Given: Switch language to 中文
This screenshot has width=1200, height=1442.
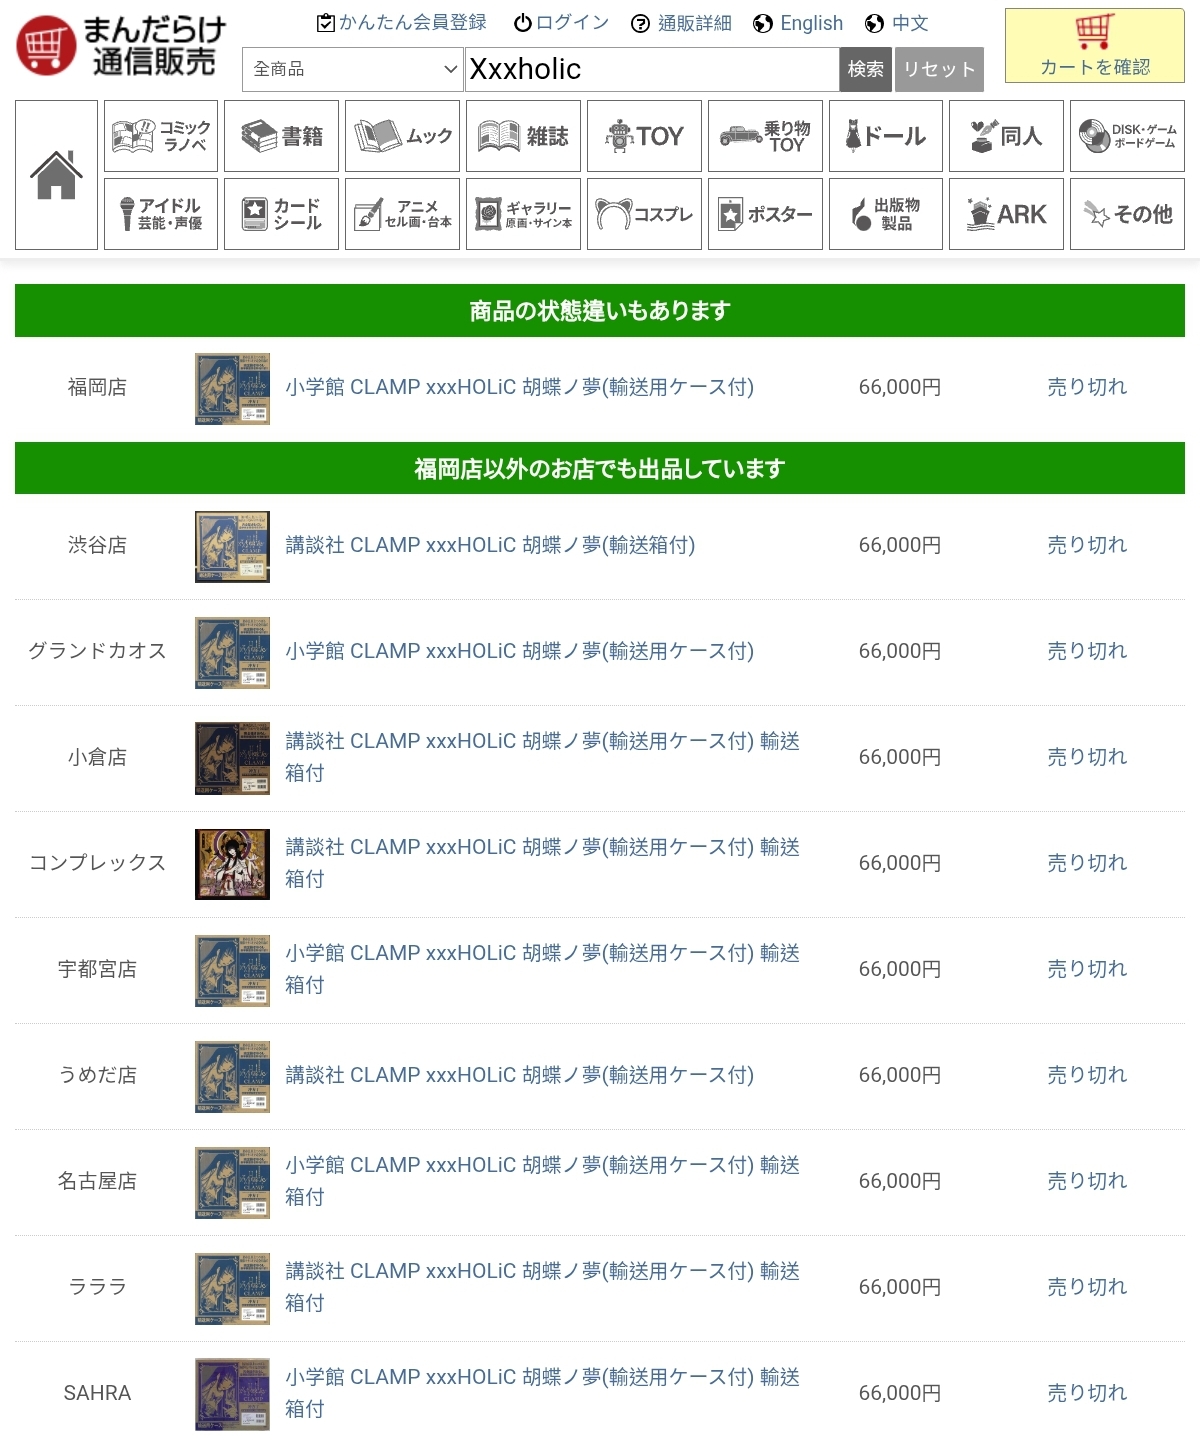Looking at the screenshot, I should coord(897,23).
